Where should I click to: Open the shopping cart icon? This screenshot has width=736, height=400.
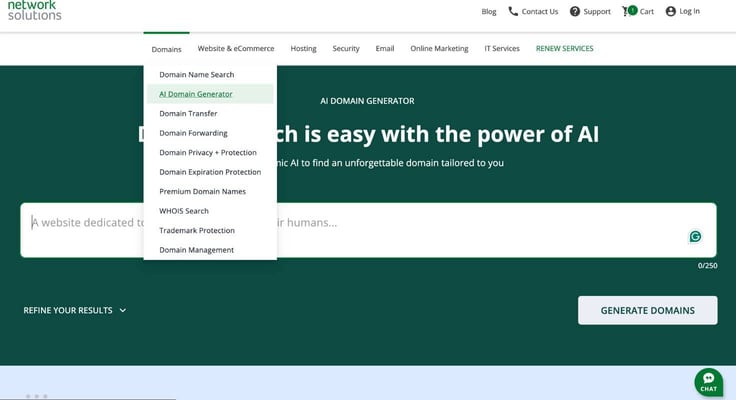click(629, 11)
